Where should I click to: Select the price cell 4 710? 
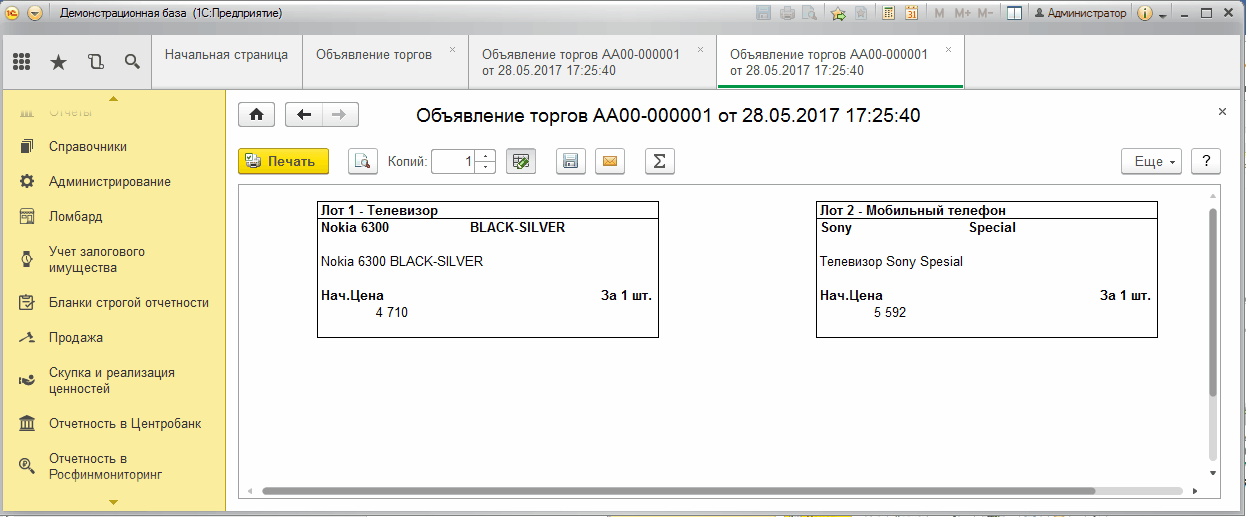[391, 312]
